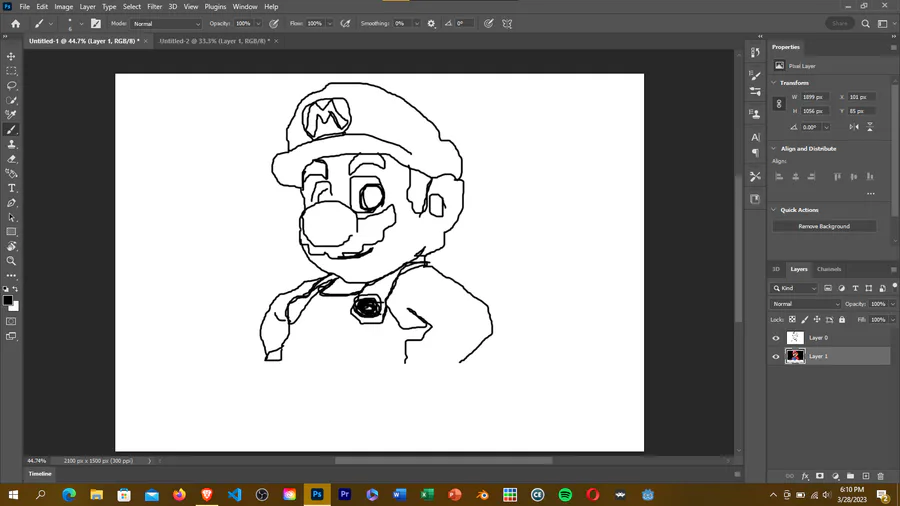
Task: Click the background white color swatch
Action: point(15,307)
